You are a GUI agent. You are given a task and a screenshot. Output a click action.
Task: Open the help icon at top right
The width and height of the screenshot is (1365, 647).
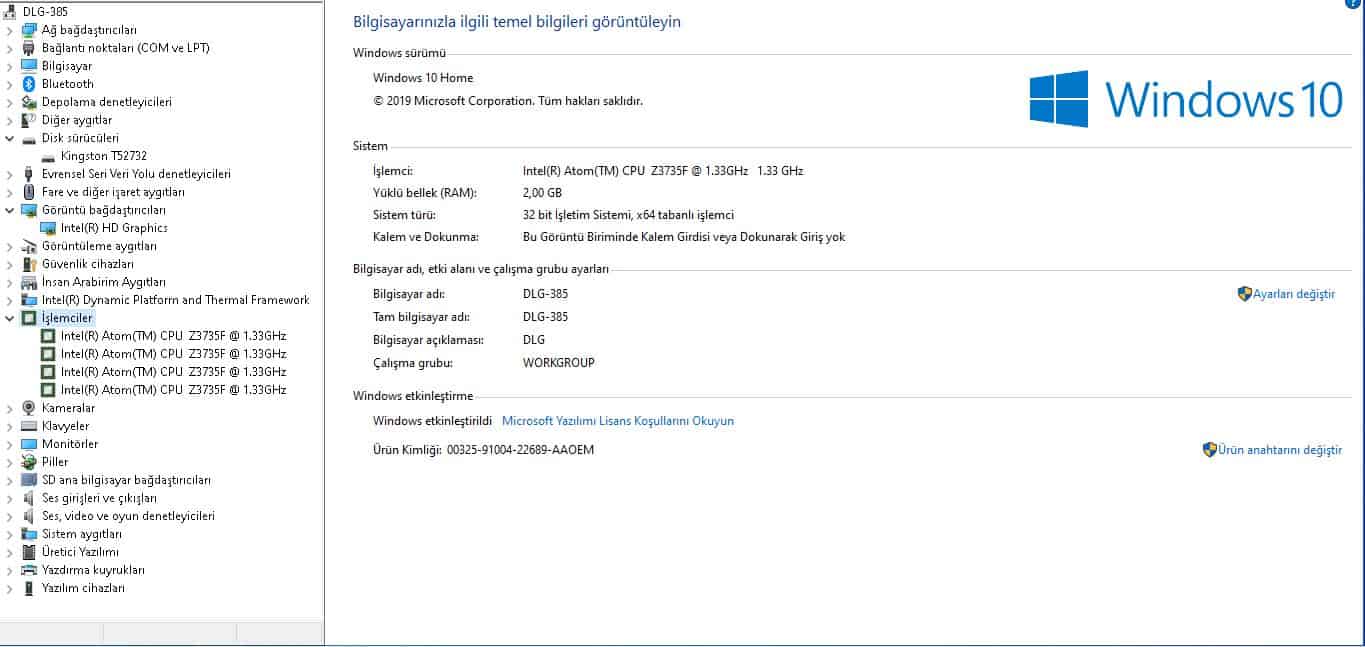pos(1355,3)
